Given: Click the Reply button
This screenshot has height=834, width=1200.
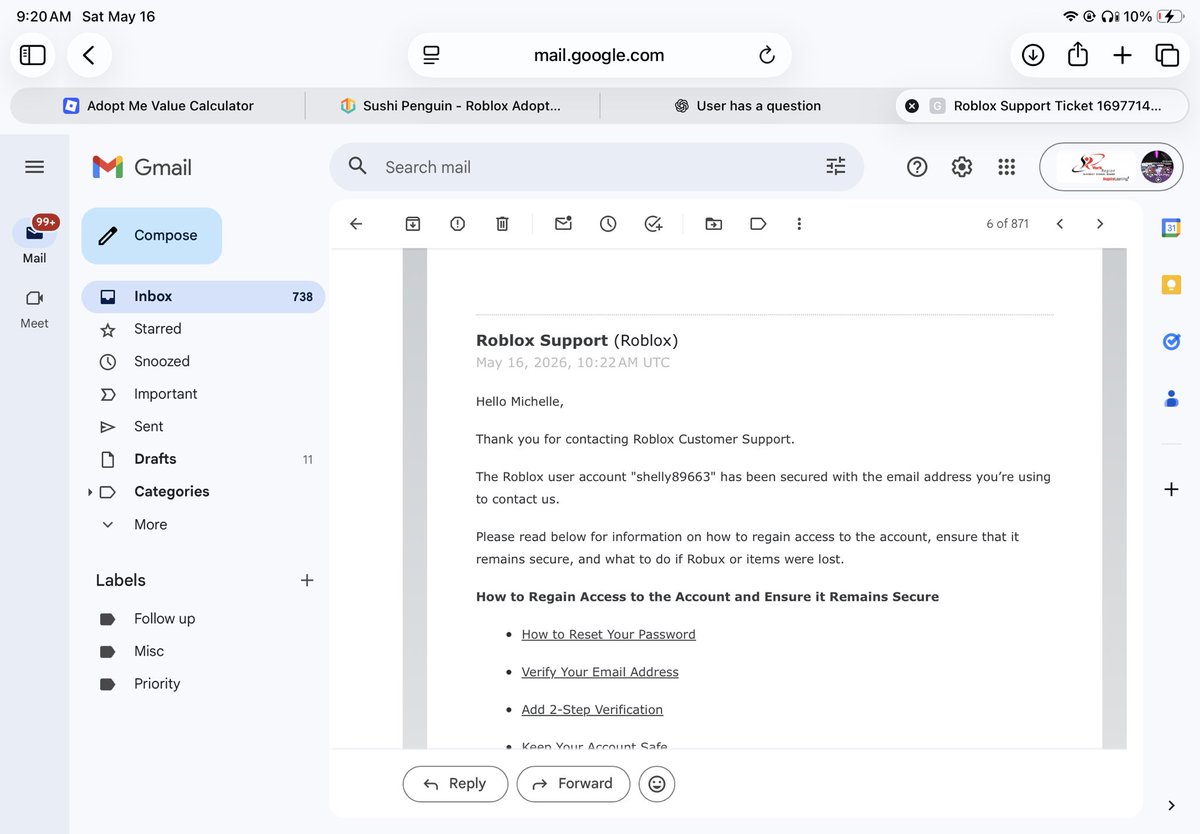Looking at the screenshot, I should [x=455, y=784].
